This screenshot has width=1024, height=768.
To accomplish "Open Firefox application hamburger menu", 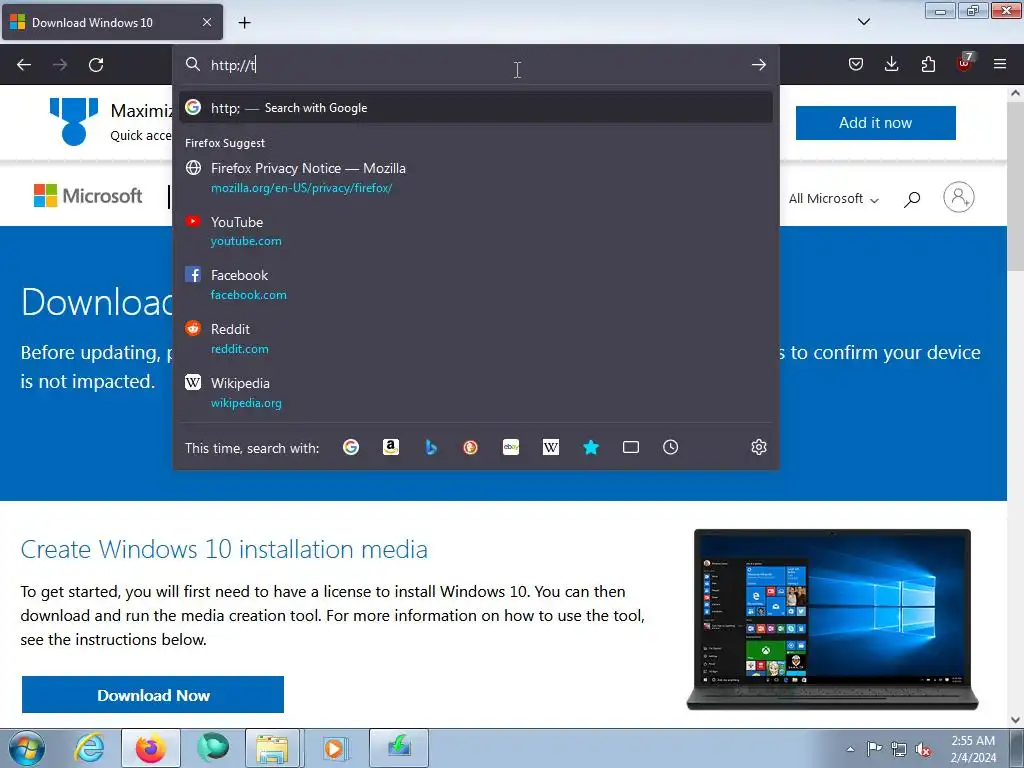I will pyautogui.click(x=1000, y=64).
